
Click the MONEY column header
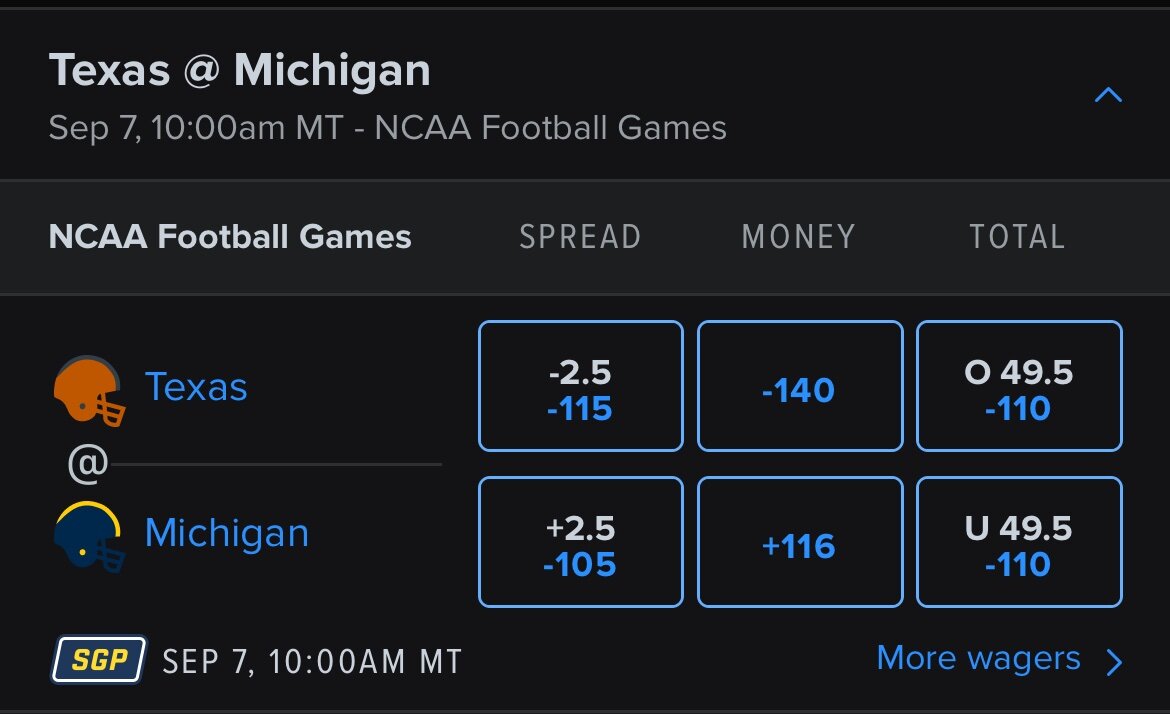(798, 237)
